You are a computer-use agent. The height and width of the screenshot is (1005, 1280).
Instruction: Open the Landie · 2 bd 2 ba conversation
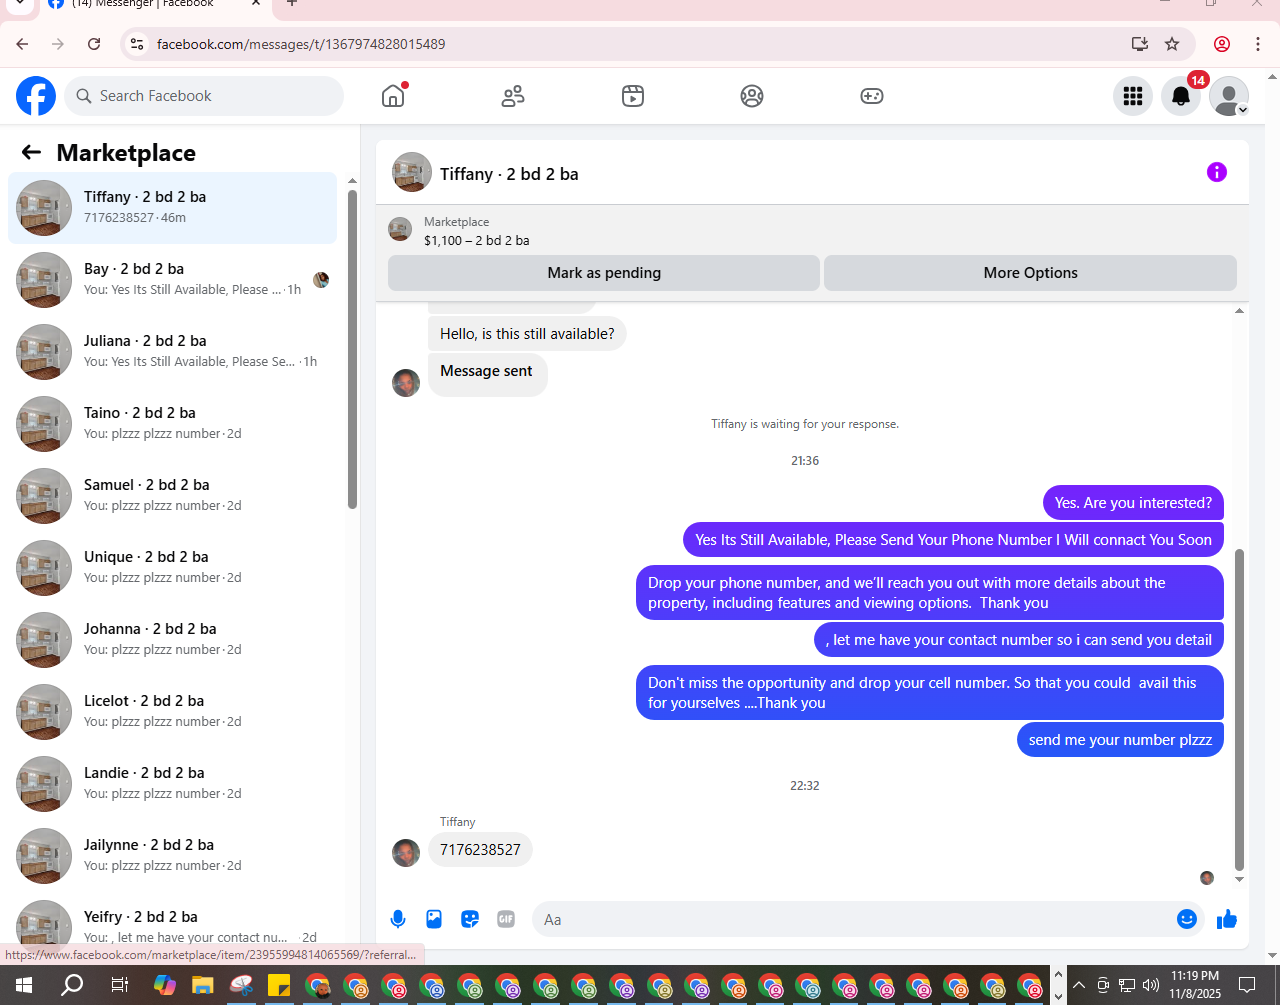(x=173, y=784)
